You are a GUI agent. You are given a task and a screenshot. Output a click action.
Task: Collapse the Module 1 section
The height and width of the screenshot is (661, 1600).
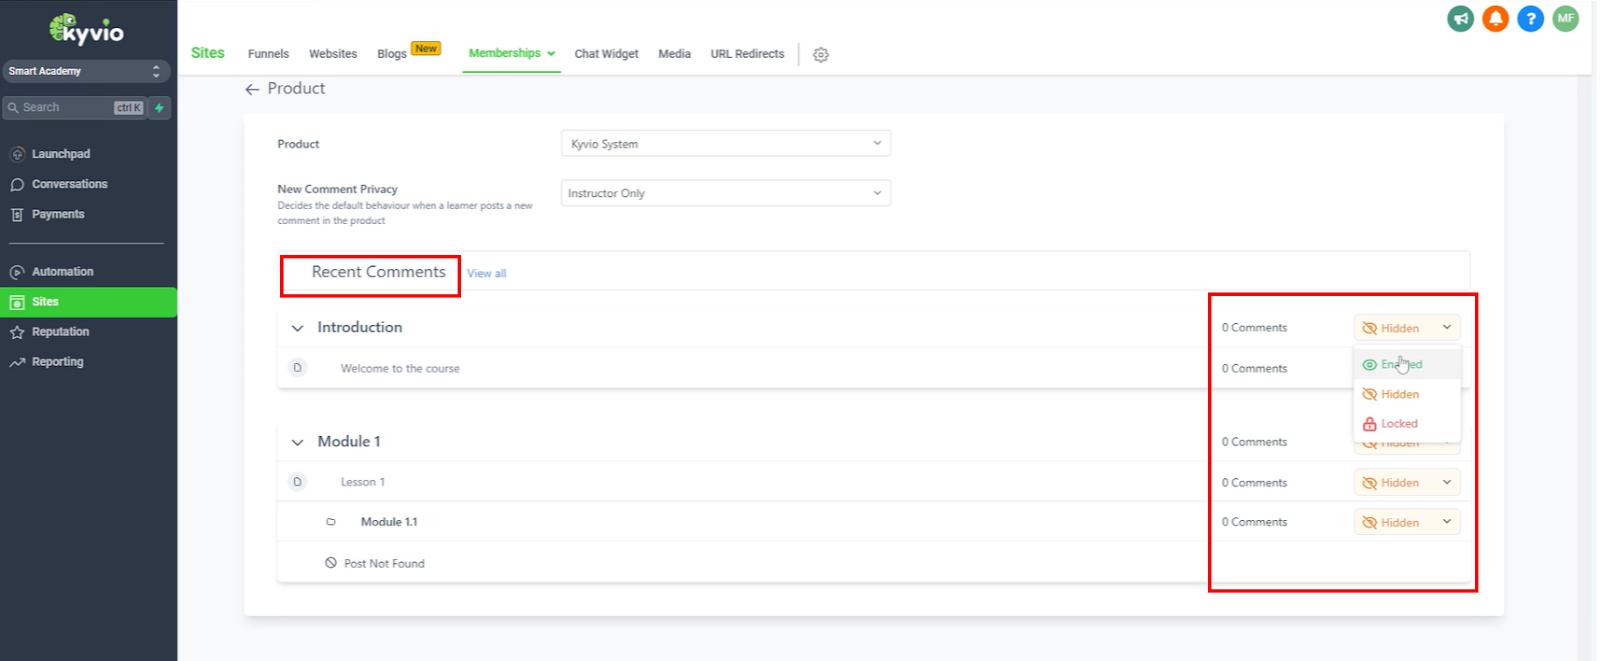tap(297, 442)
